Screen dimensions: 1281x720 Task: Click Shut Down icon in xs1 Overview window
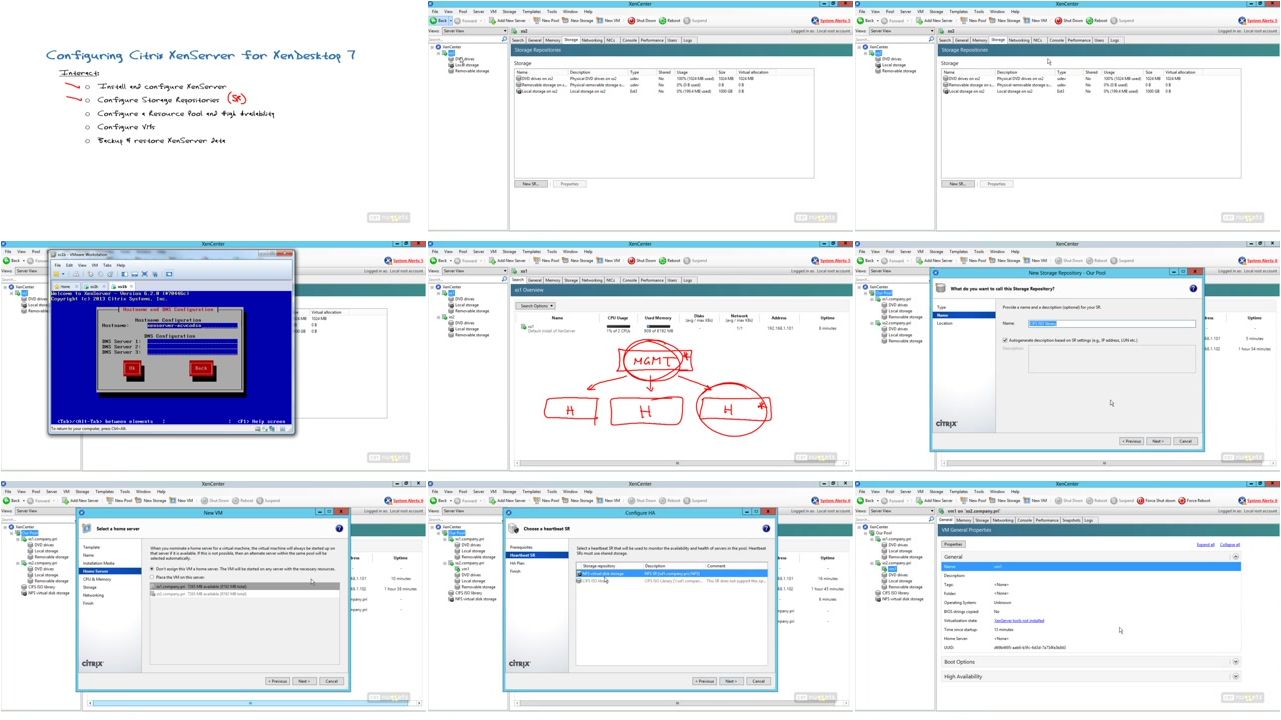click(x=631, y=260)
